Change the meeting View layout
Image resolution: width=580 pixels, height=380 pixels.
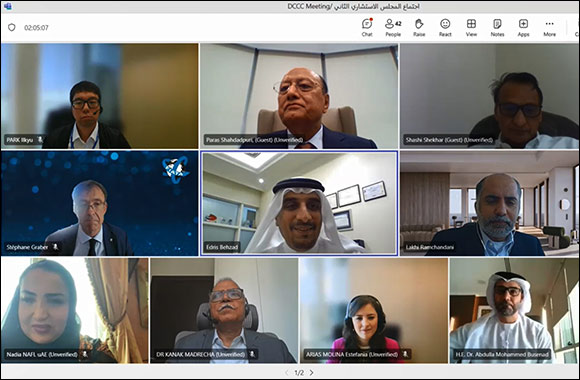coord(471,28)
